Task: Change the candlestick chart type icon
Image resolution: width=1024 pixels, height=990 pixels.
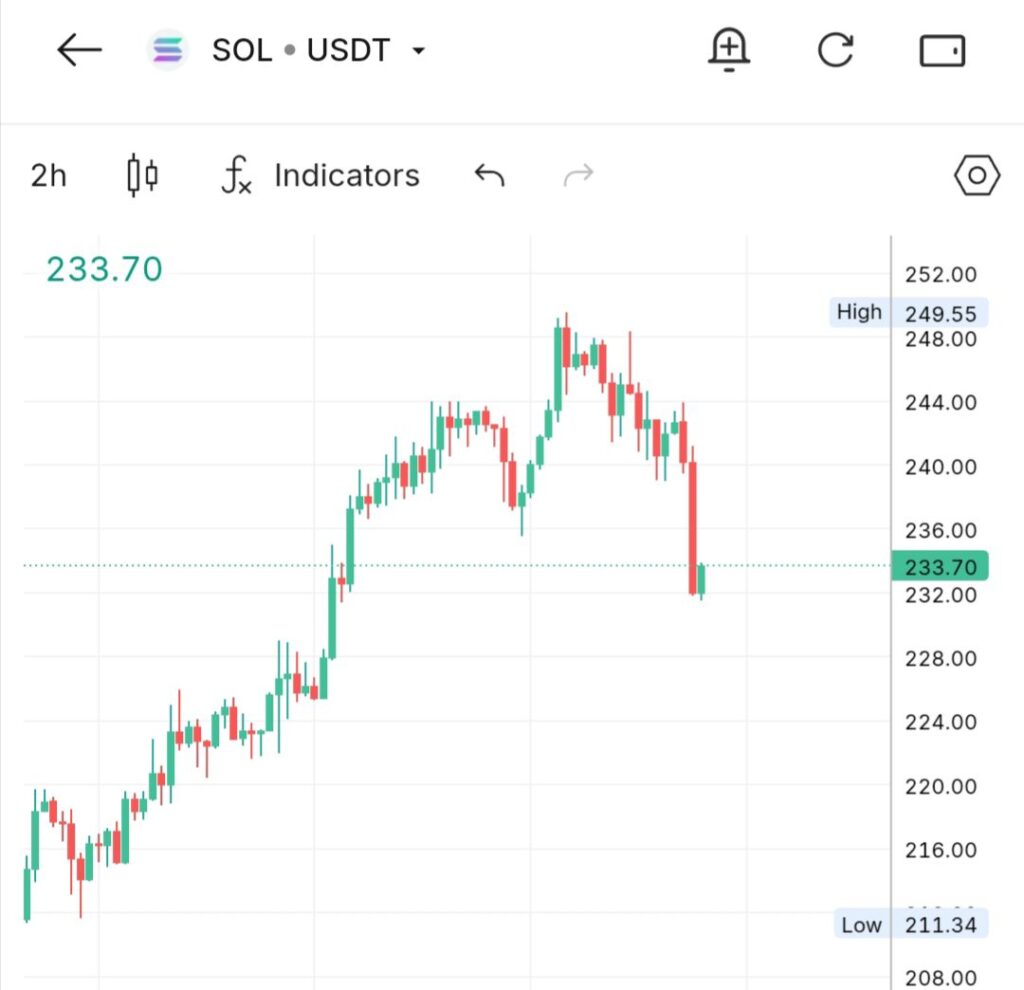Action: 142,176
